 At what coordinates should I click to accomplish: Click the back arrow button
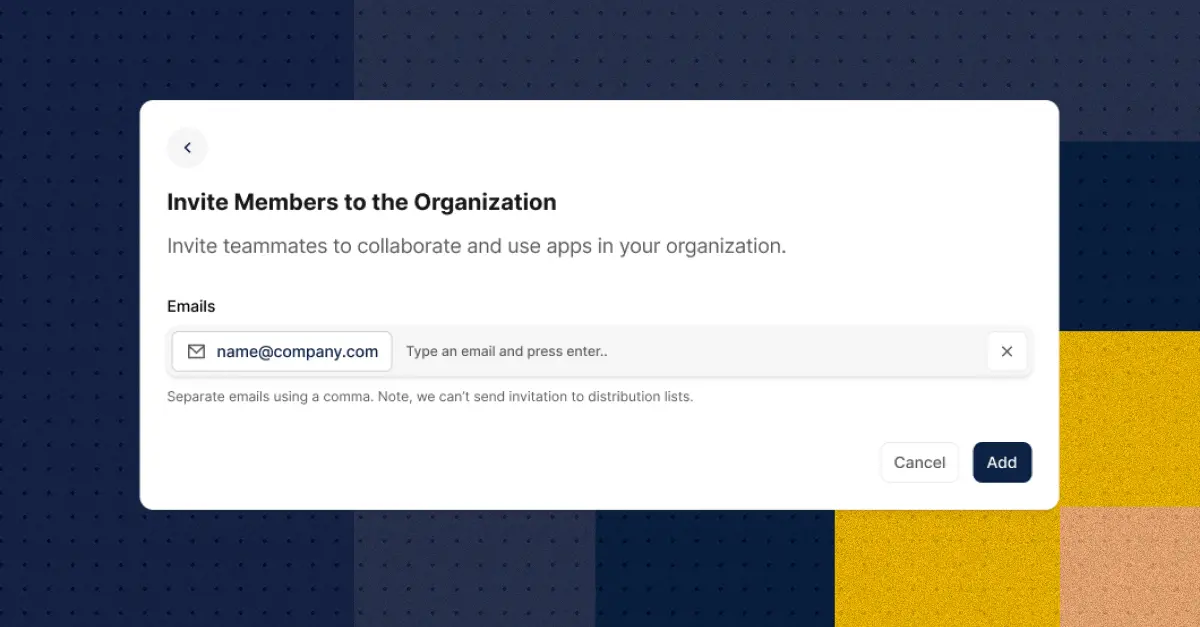pos(187,148)
